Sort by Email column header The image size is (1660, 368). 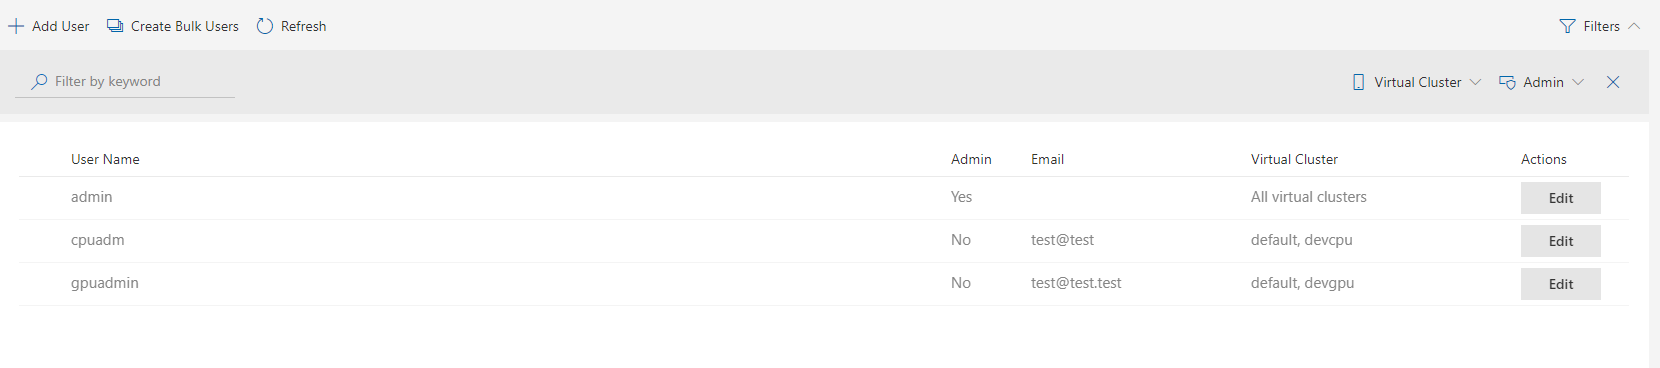[x=1047, y=159]
